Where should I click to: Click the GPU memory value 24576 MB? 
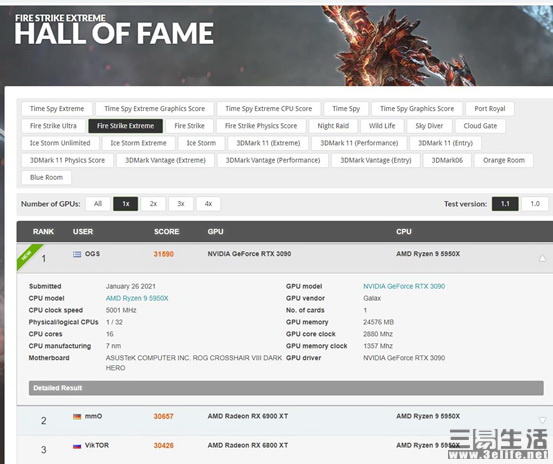(x=378, y=322)
